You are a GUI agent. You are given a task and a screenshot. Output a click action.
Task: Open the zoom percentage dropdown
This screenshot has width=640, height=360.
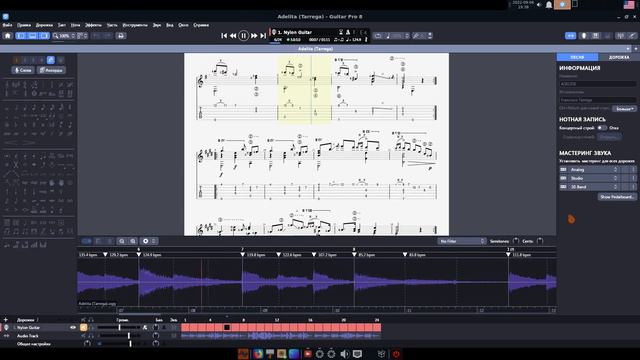tap(64, 36)
